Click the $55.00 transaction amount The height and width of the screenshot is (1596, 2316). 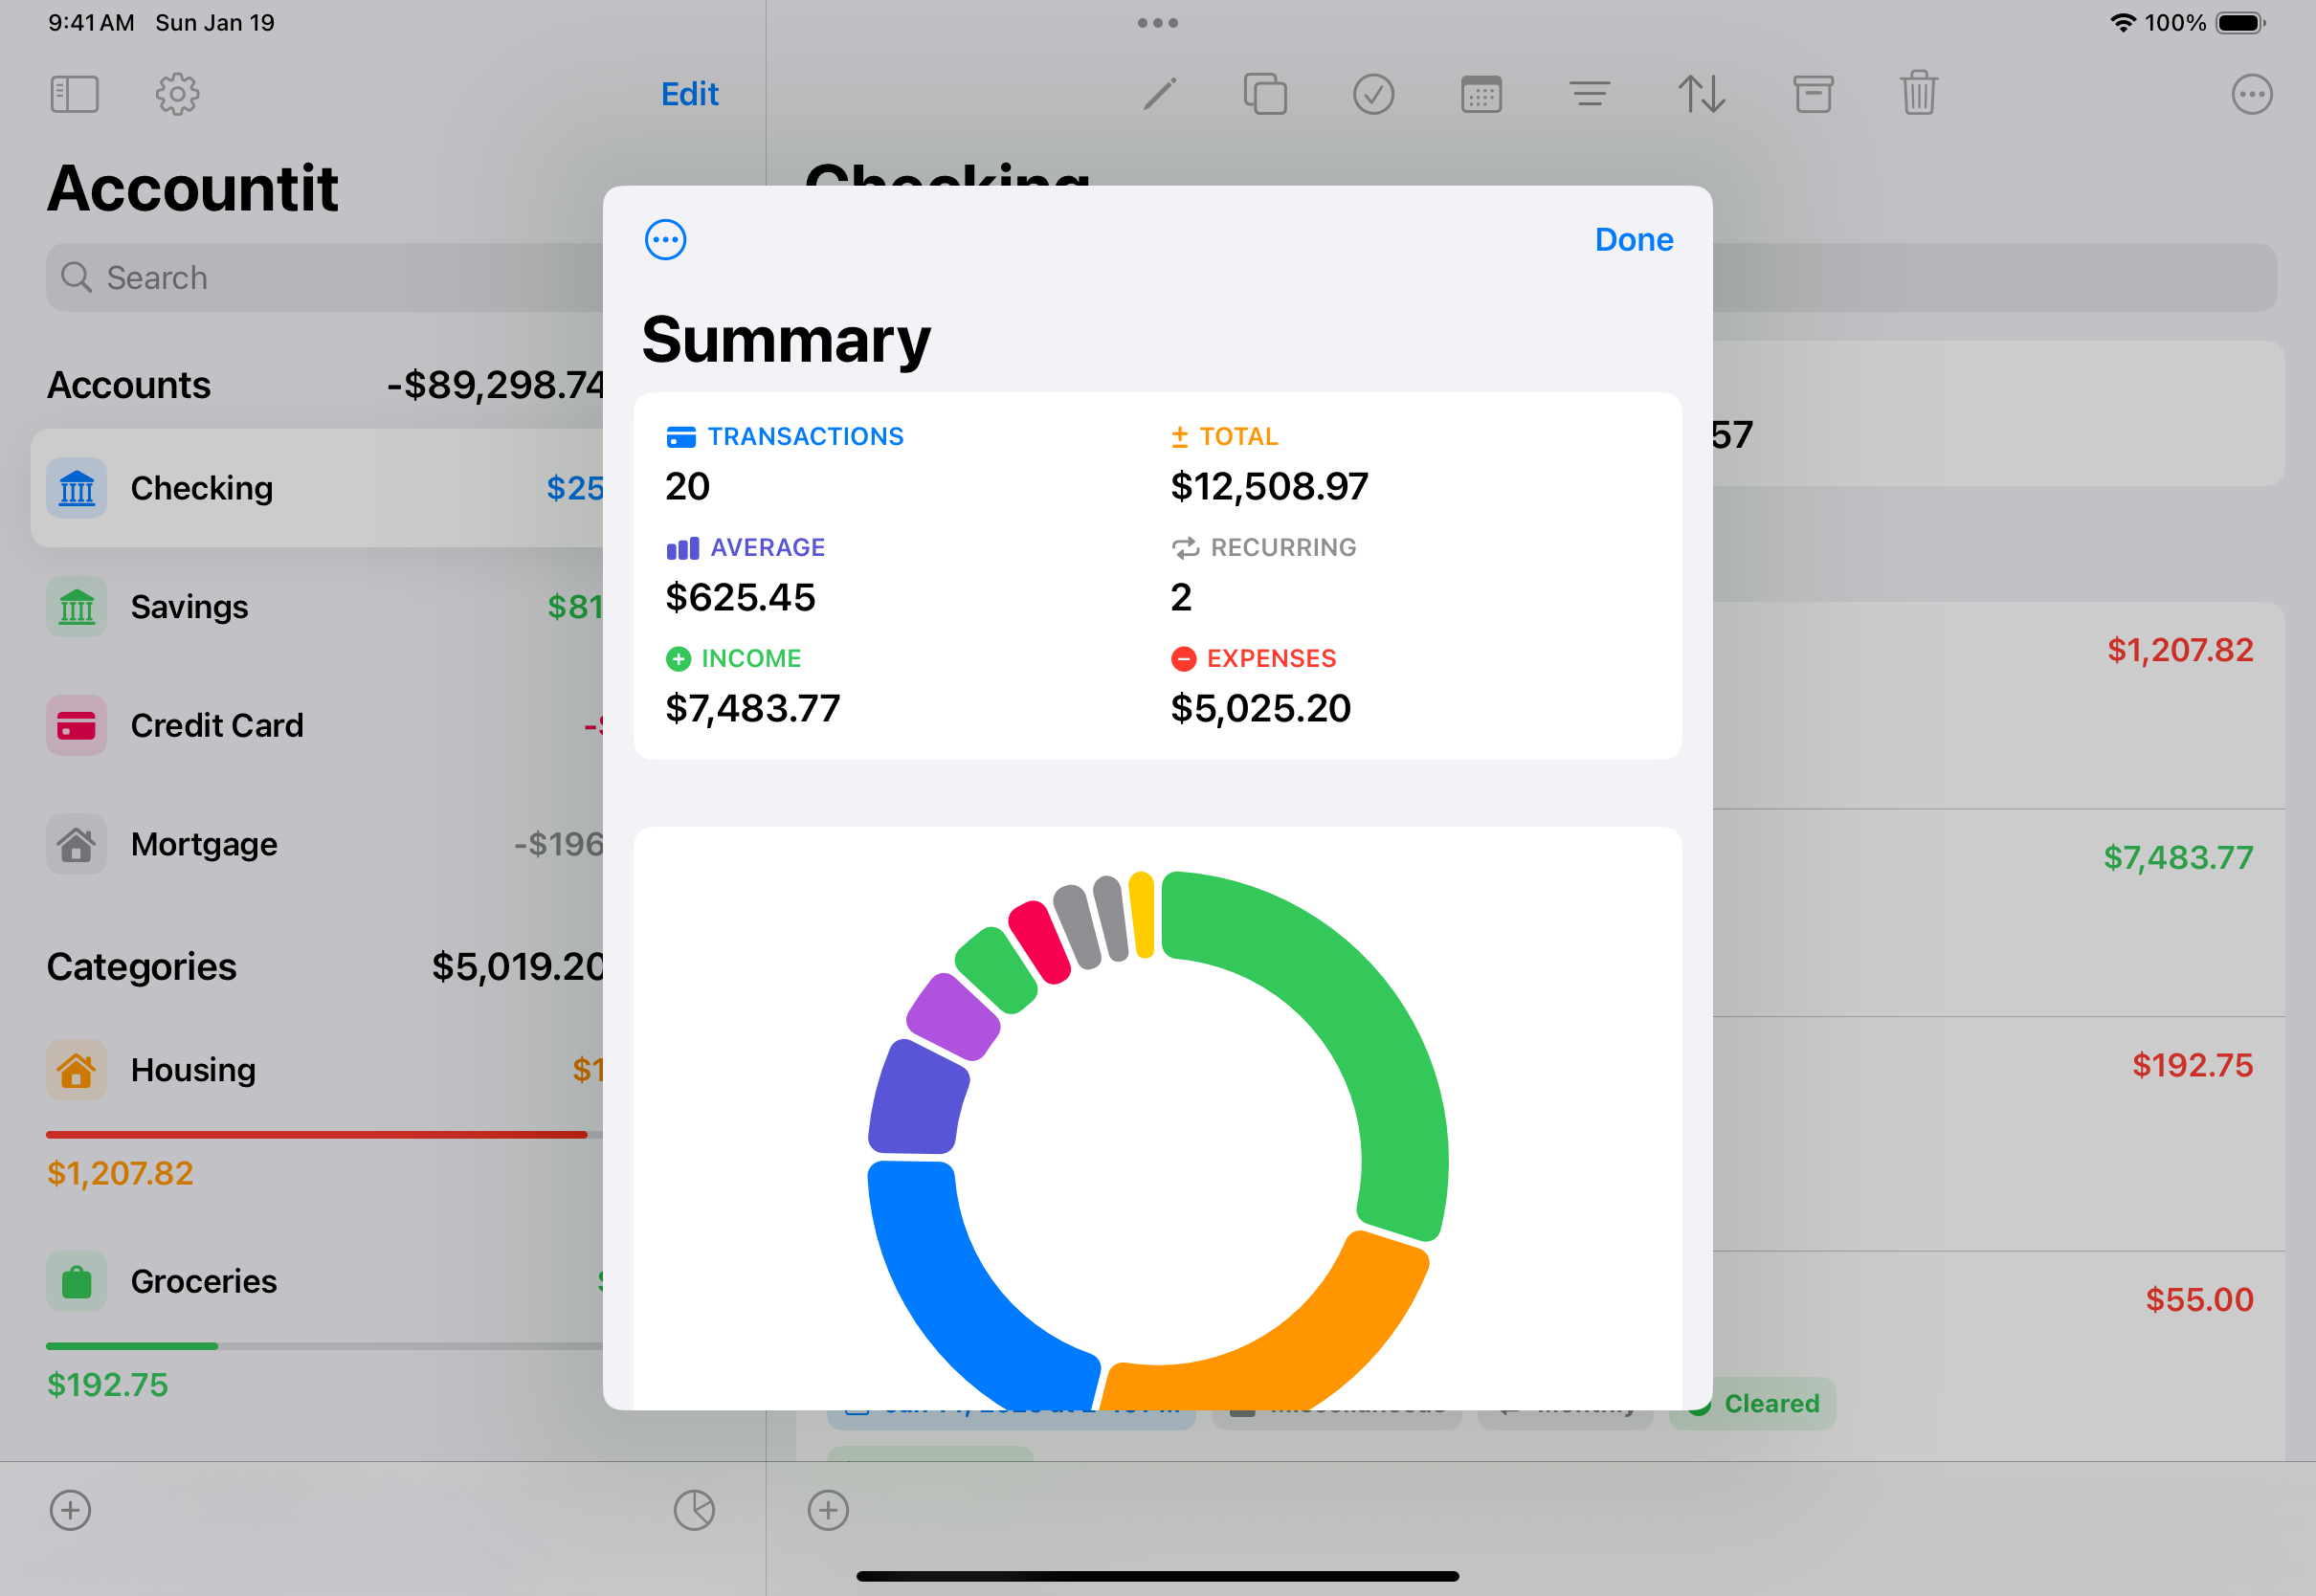[2198, 1300]
